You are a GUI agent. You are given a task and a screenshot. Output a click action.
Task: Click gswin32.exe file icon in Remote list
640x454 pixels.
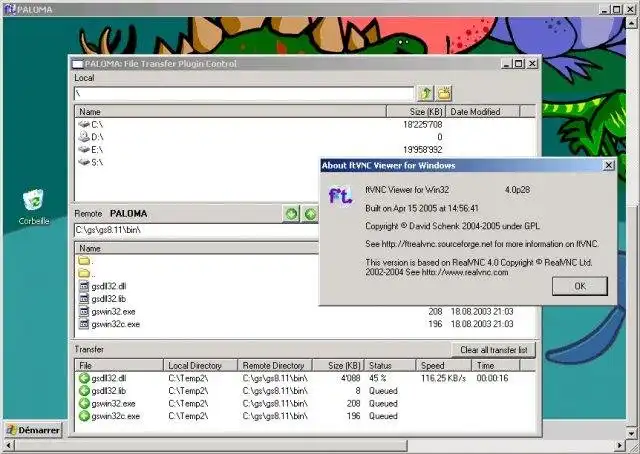[84, 312]
